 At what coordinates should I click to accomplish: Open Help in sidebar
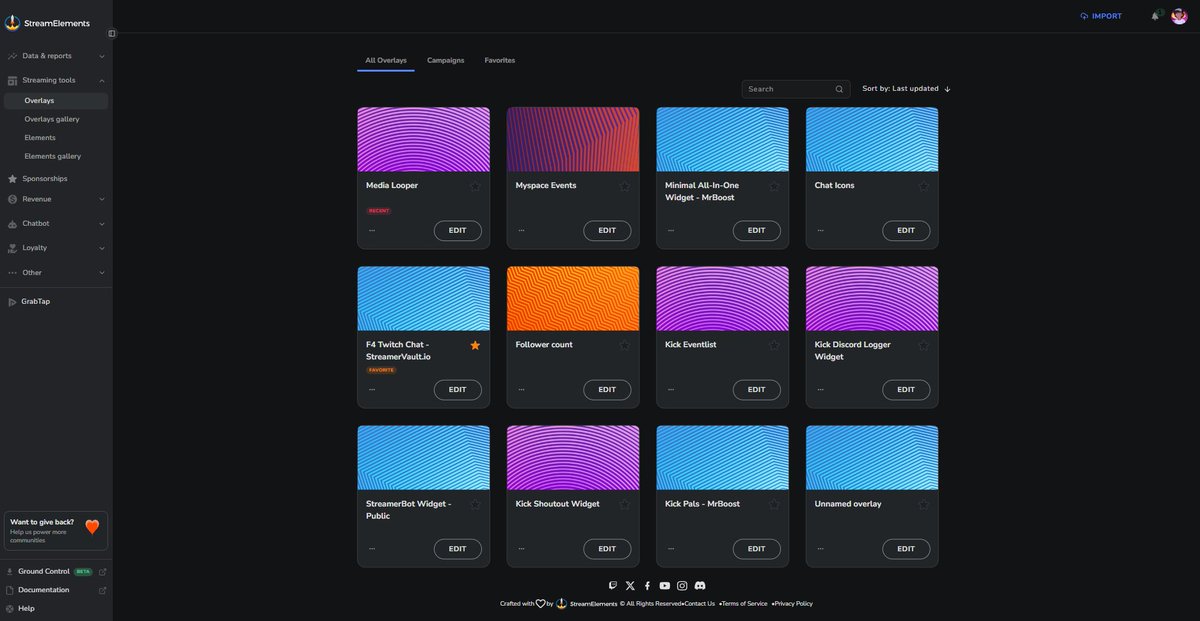coord(26,609)
